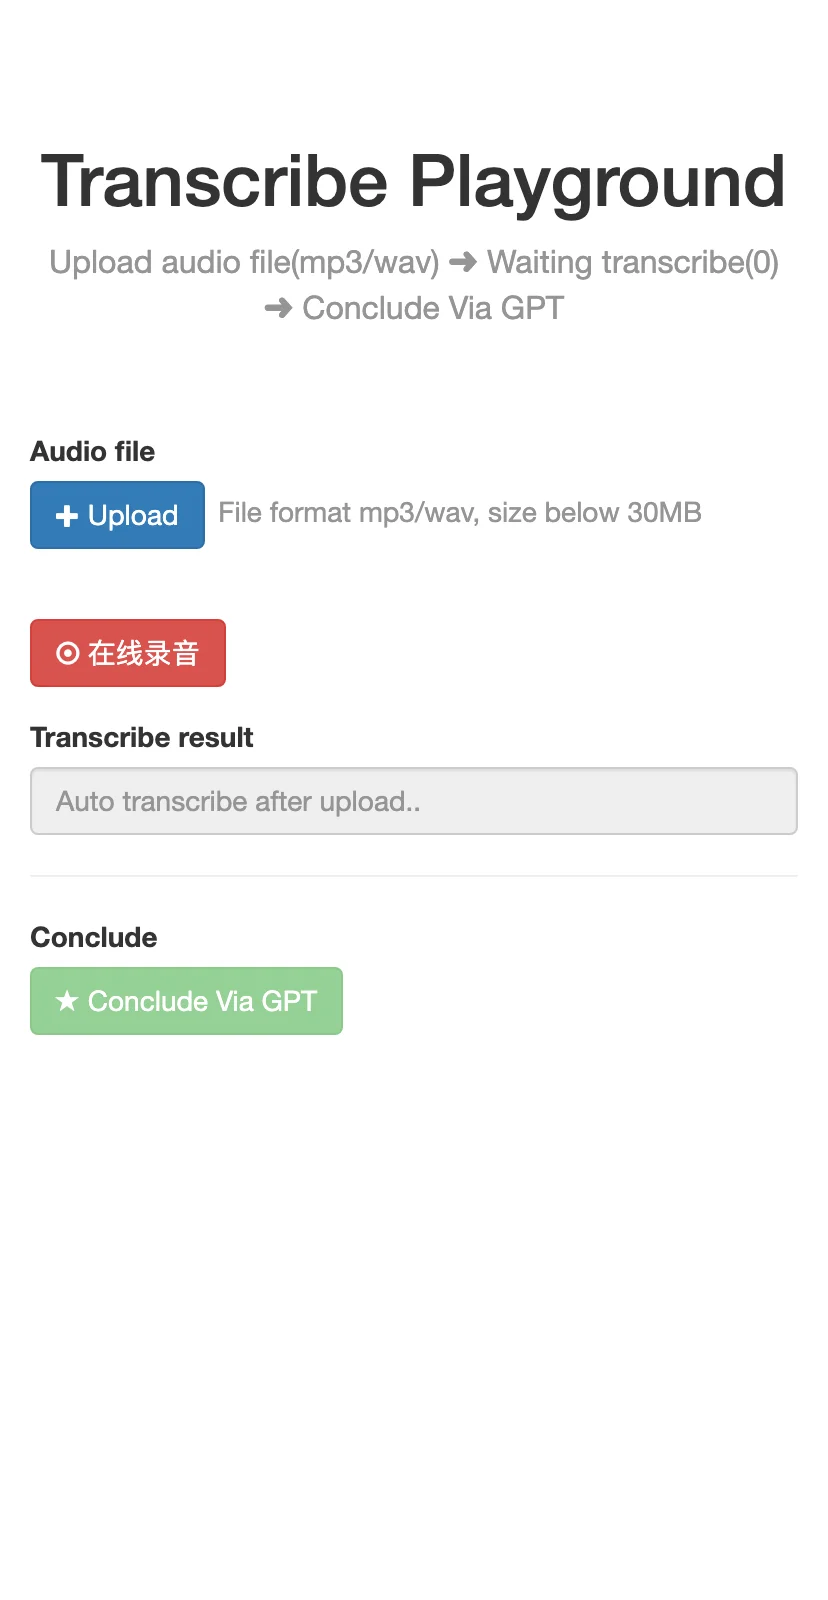Click the record circle icon on red button
This screenshot has width=828, height=1600.
tap(67, 654)
